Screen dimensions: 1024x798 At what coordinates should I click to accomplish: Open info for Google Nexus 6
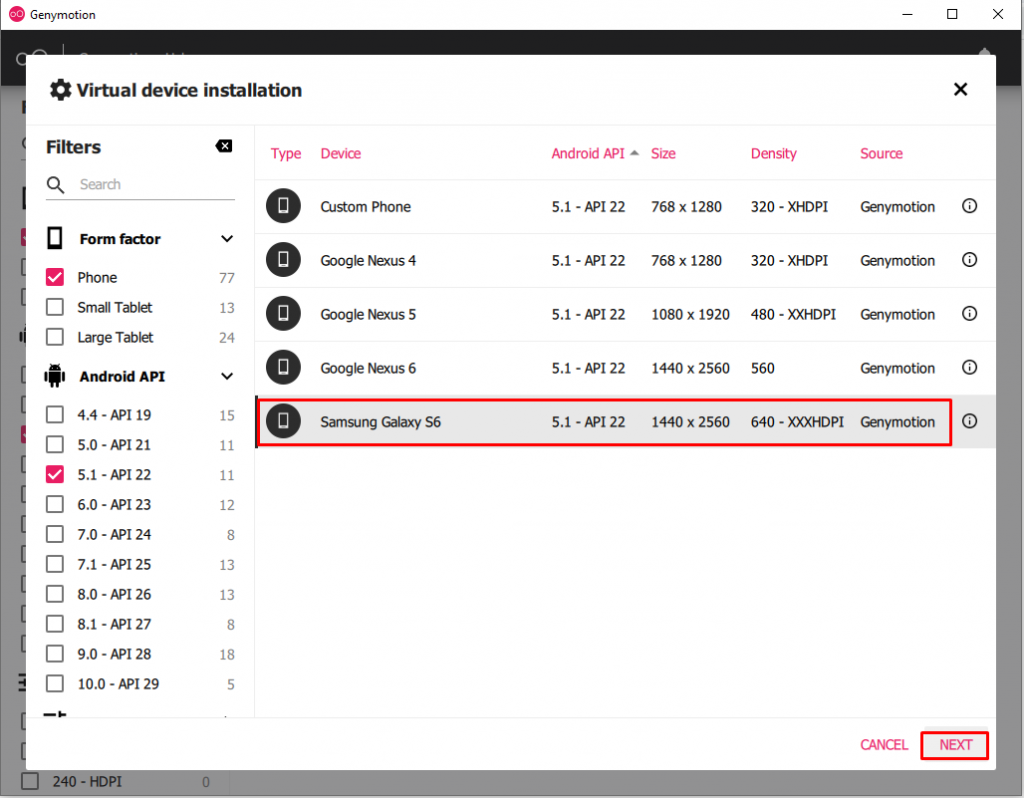coord(969,367)
